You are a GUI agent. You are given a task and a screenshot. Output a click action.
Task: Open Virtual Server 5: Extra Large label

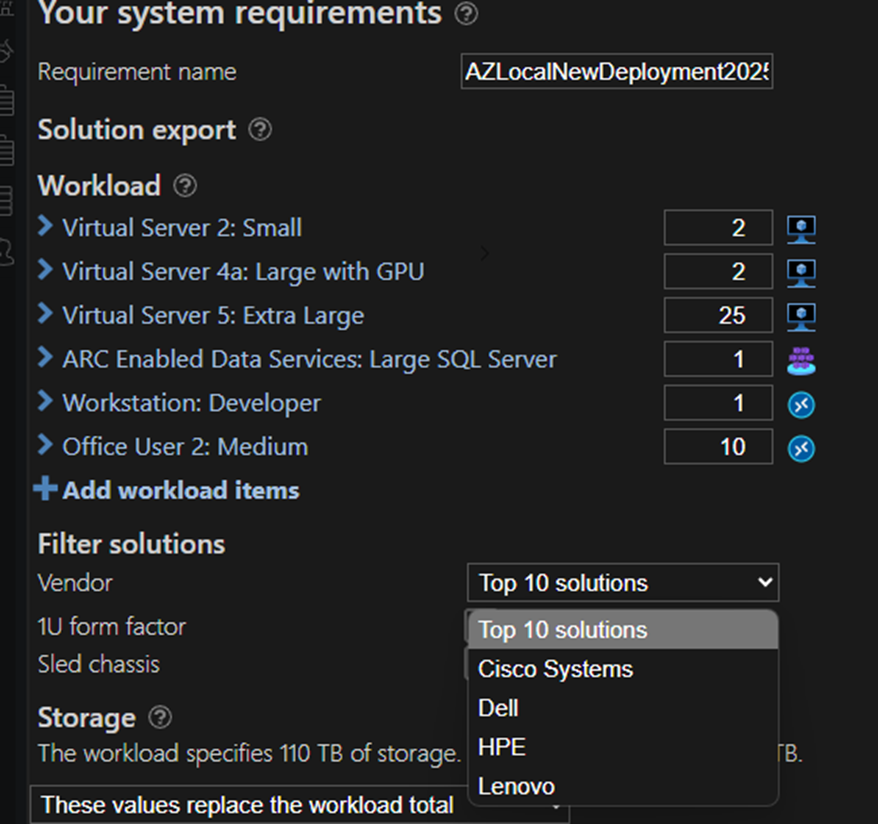[213, 316]
